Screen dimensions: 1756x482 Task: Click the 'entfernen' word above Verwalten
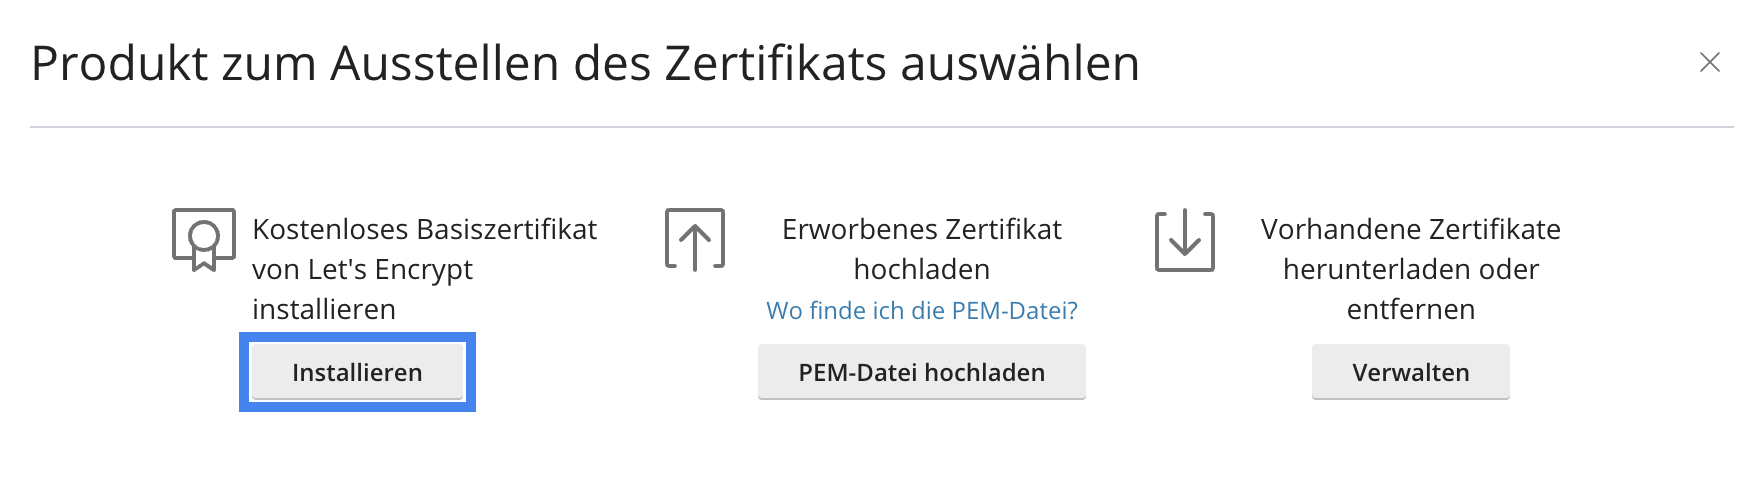point(1411,309)
